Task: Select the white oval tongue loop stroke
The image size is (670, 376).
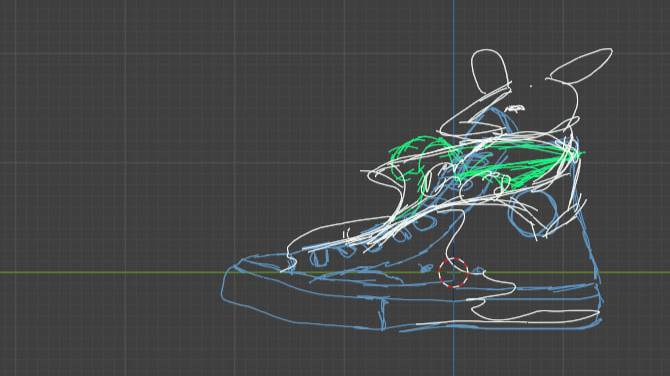Action: coord(491,71)
